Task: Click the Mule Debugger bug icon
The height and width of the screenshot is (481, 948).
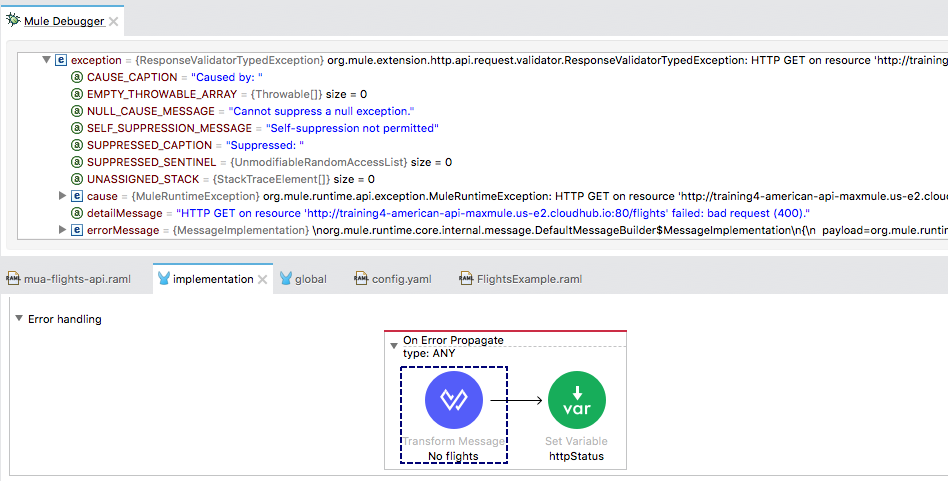Action: (13, 20)
